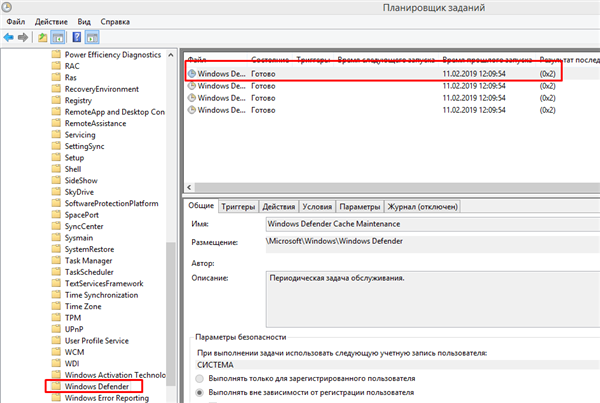Image resolution: width=600 pixels, height=403 pixels.
Task: Select the WCM tree folder
Action: 74,352
